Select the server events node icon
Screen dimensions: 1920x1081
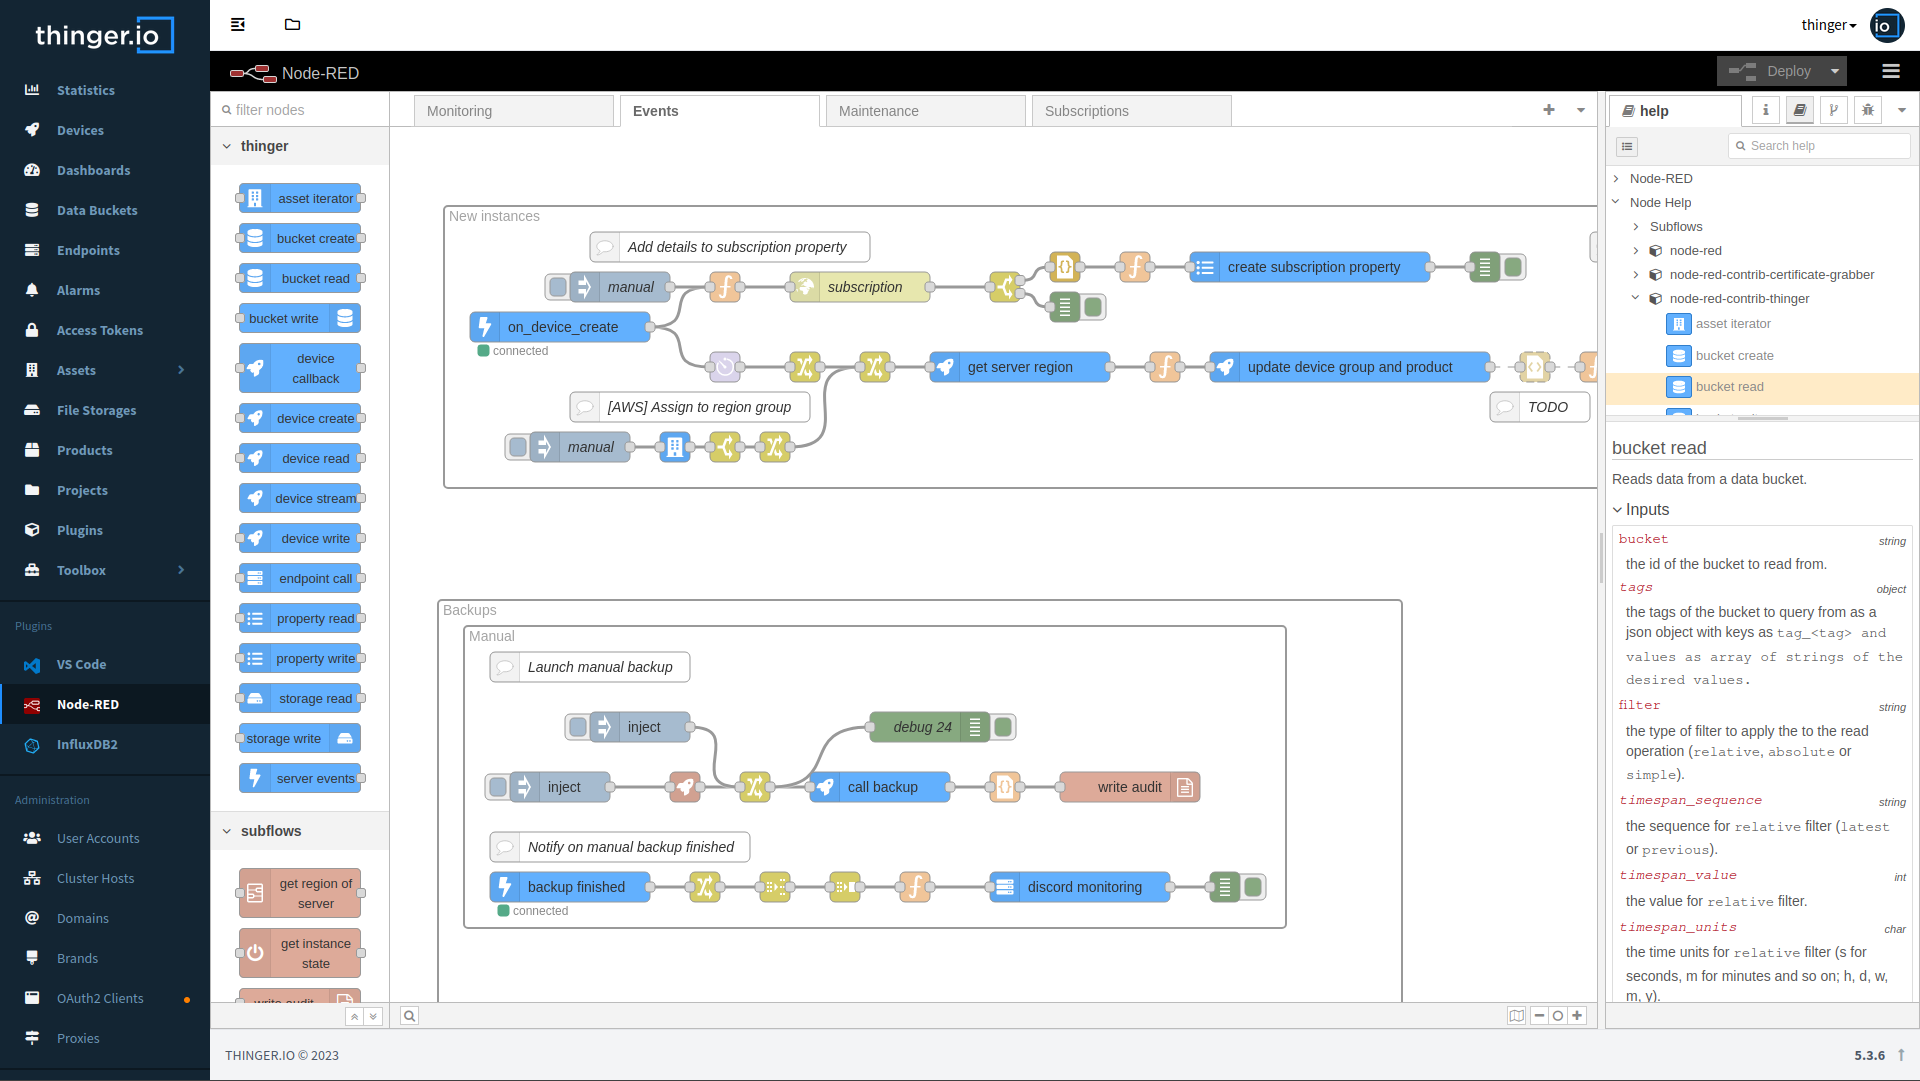coord(253,778)
